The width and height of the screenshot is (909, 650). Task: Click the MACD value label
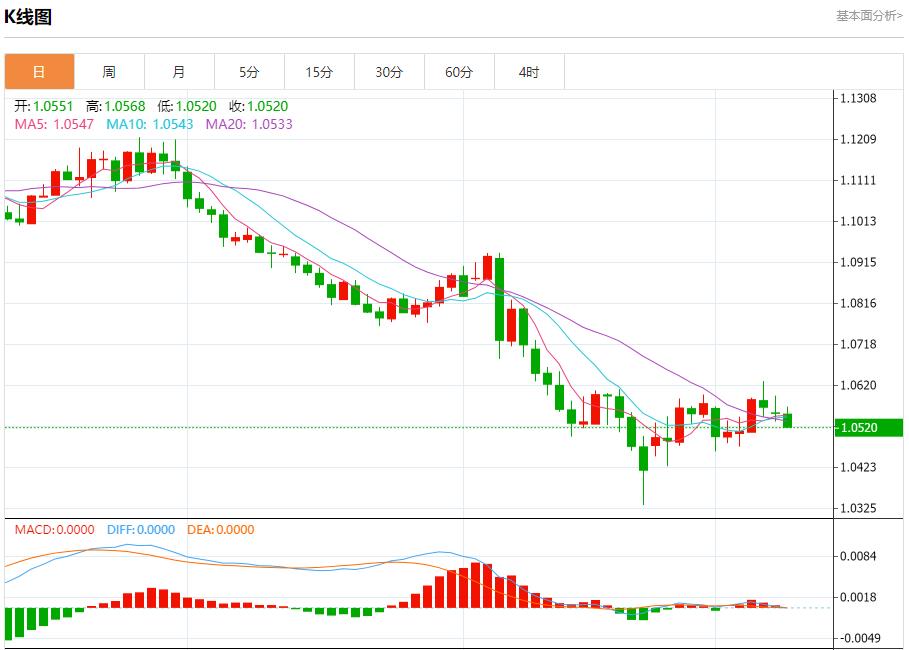tap(54, 530)
